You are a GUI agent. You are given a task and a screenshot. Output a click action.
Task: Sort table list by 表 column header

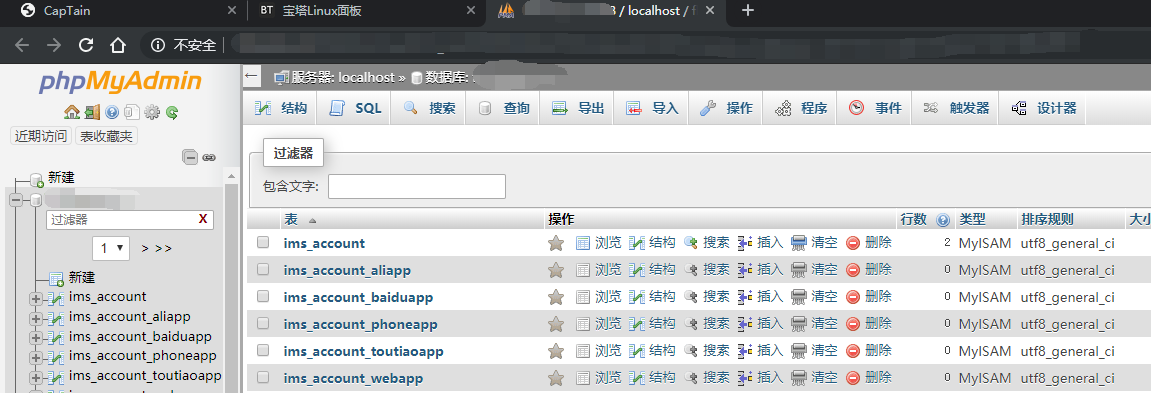tap(290, 220)
